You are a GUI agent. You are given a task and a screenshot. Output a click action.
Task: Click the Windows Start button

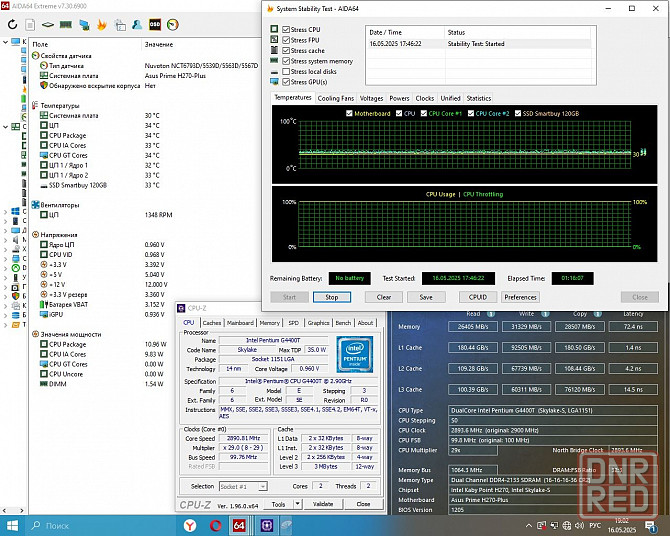click(12, 525)
